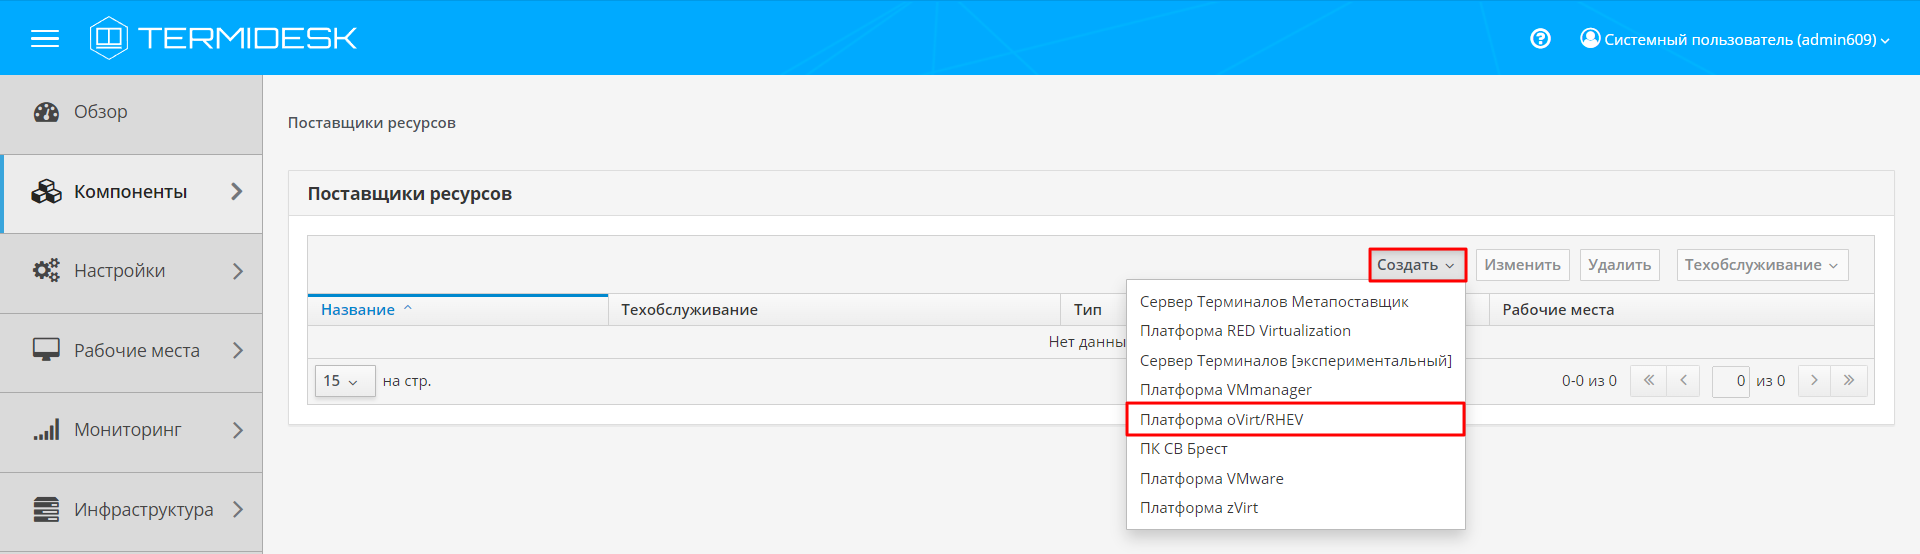This screenshot has width=1920, height=554.
Task: Click the Обзор dashboard icon
Action: 46,112
